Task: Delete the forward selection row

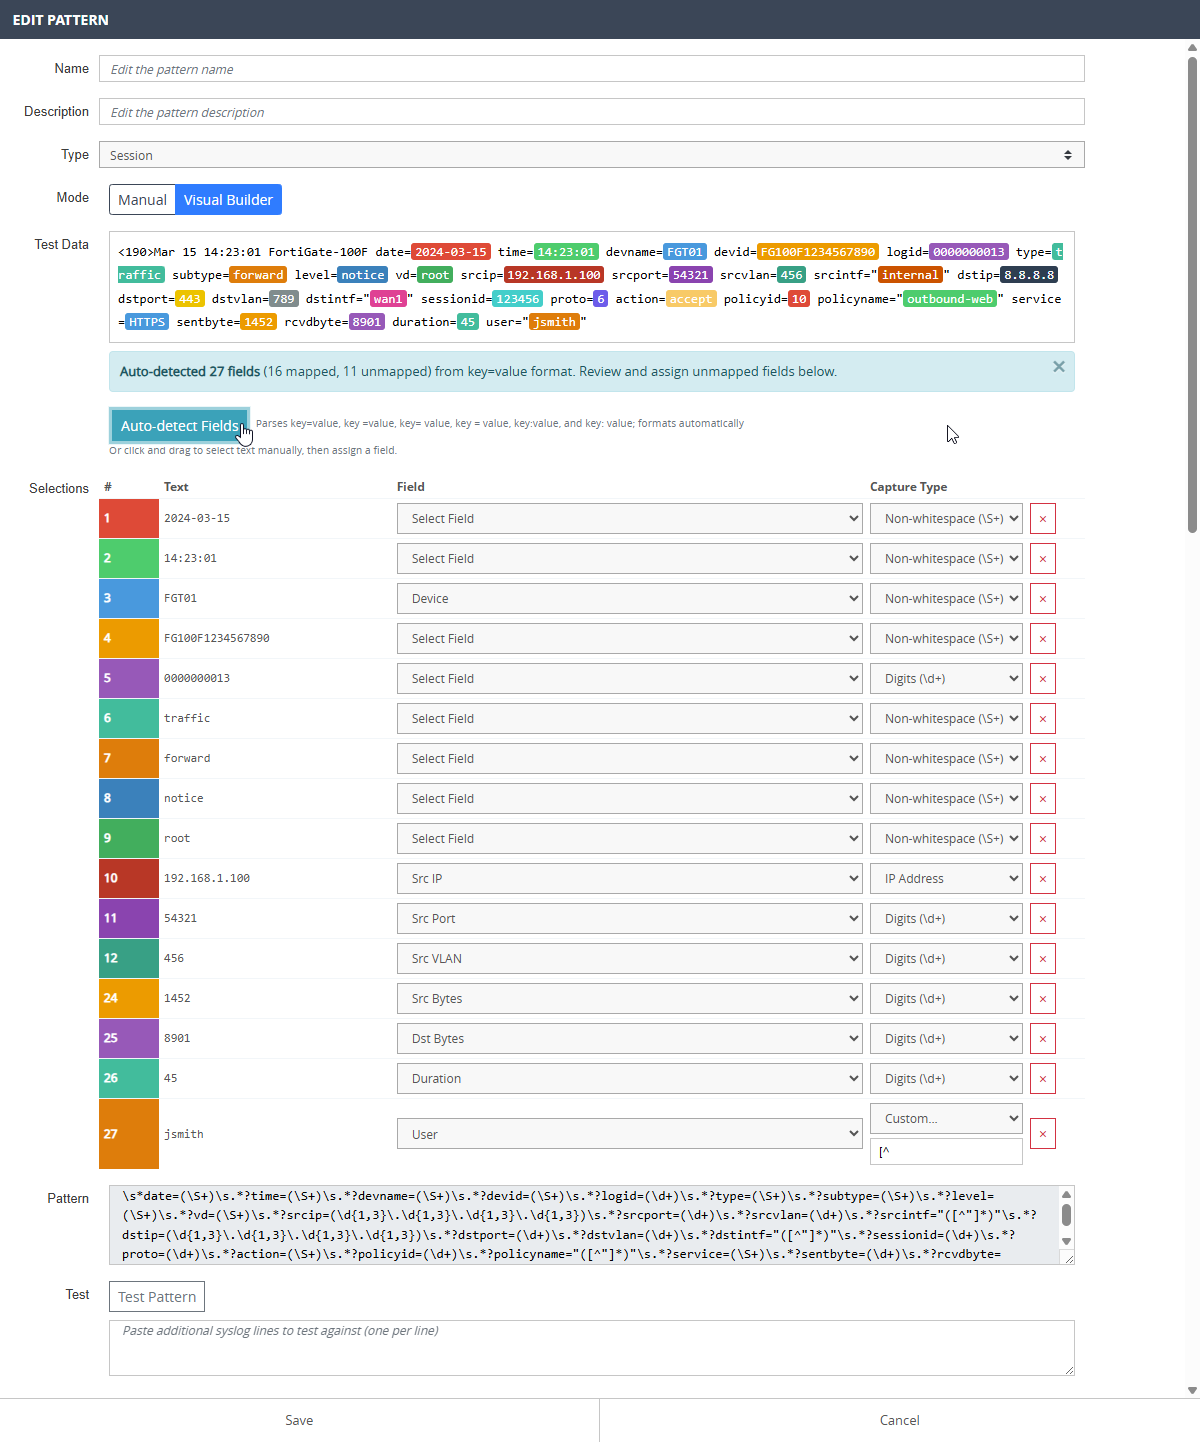Action: click(1043, 759)
